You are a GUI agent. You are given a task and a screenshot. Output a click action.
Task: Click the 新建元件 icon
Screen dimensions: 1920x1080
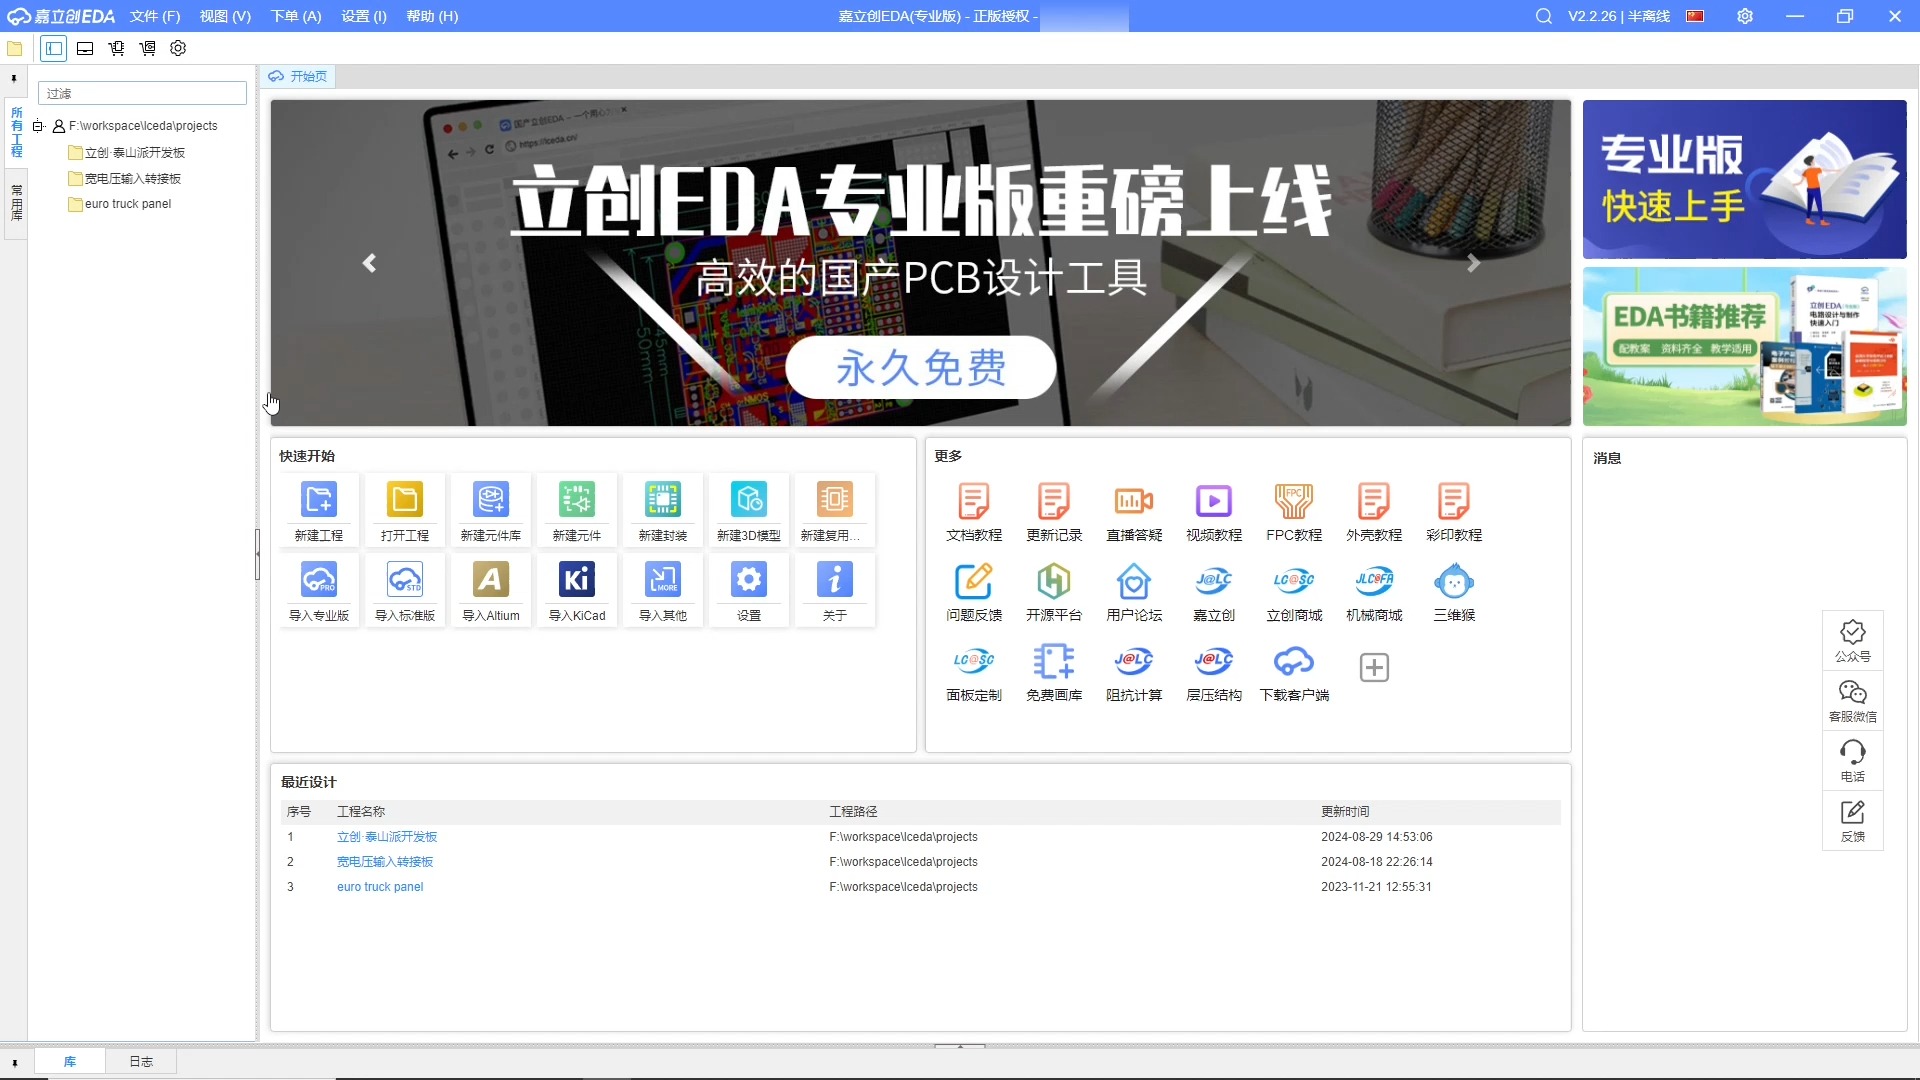tap(577, 500)
